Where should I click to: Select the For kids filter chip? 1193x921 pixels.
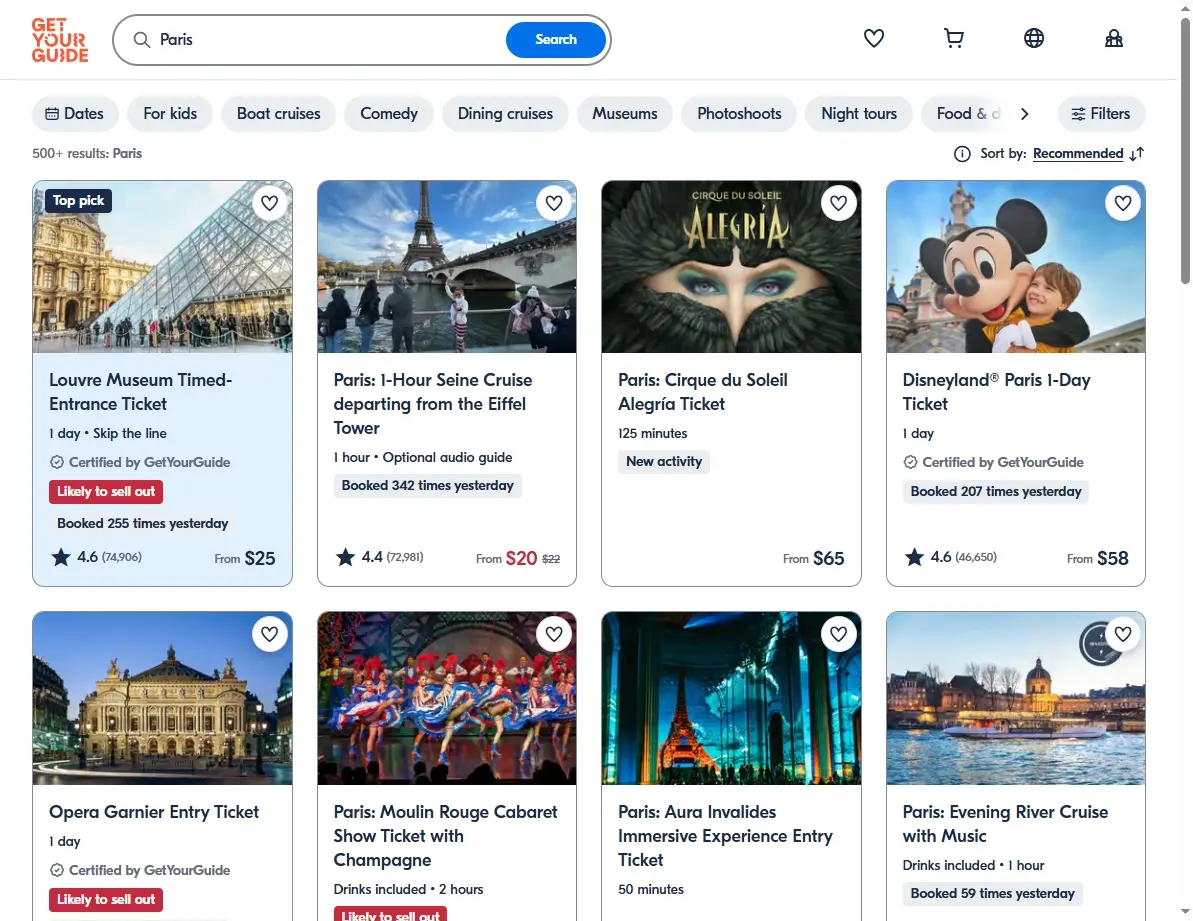[x=170, y=113]
